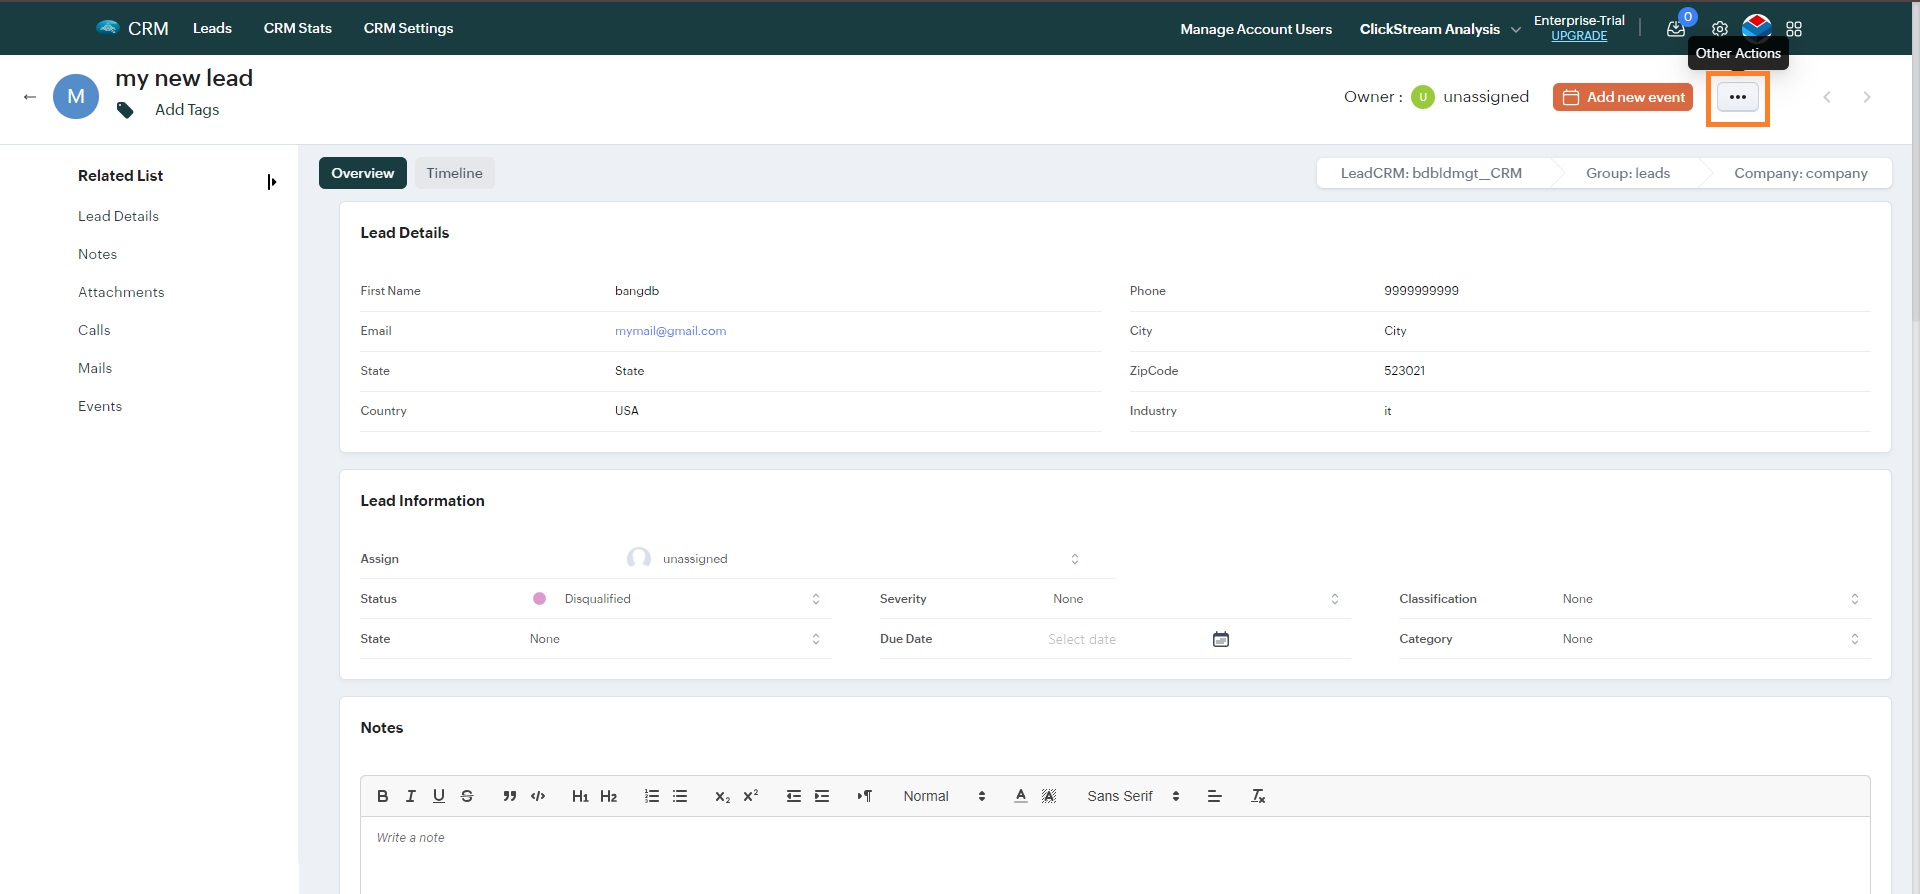Open Leads in top navigation
The width and height of the screenshot is (1920, 894).
point(212,28)
